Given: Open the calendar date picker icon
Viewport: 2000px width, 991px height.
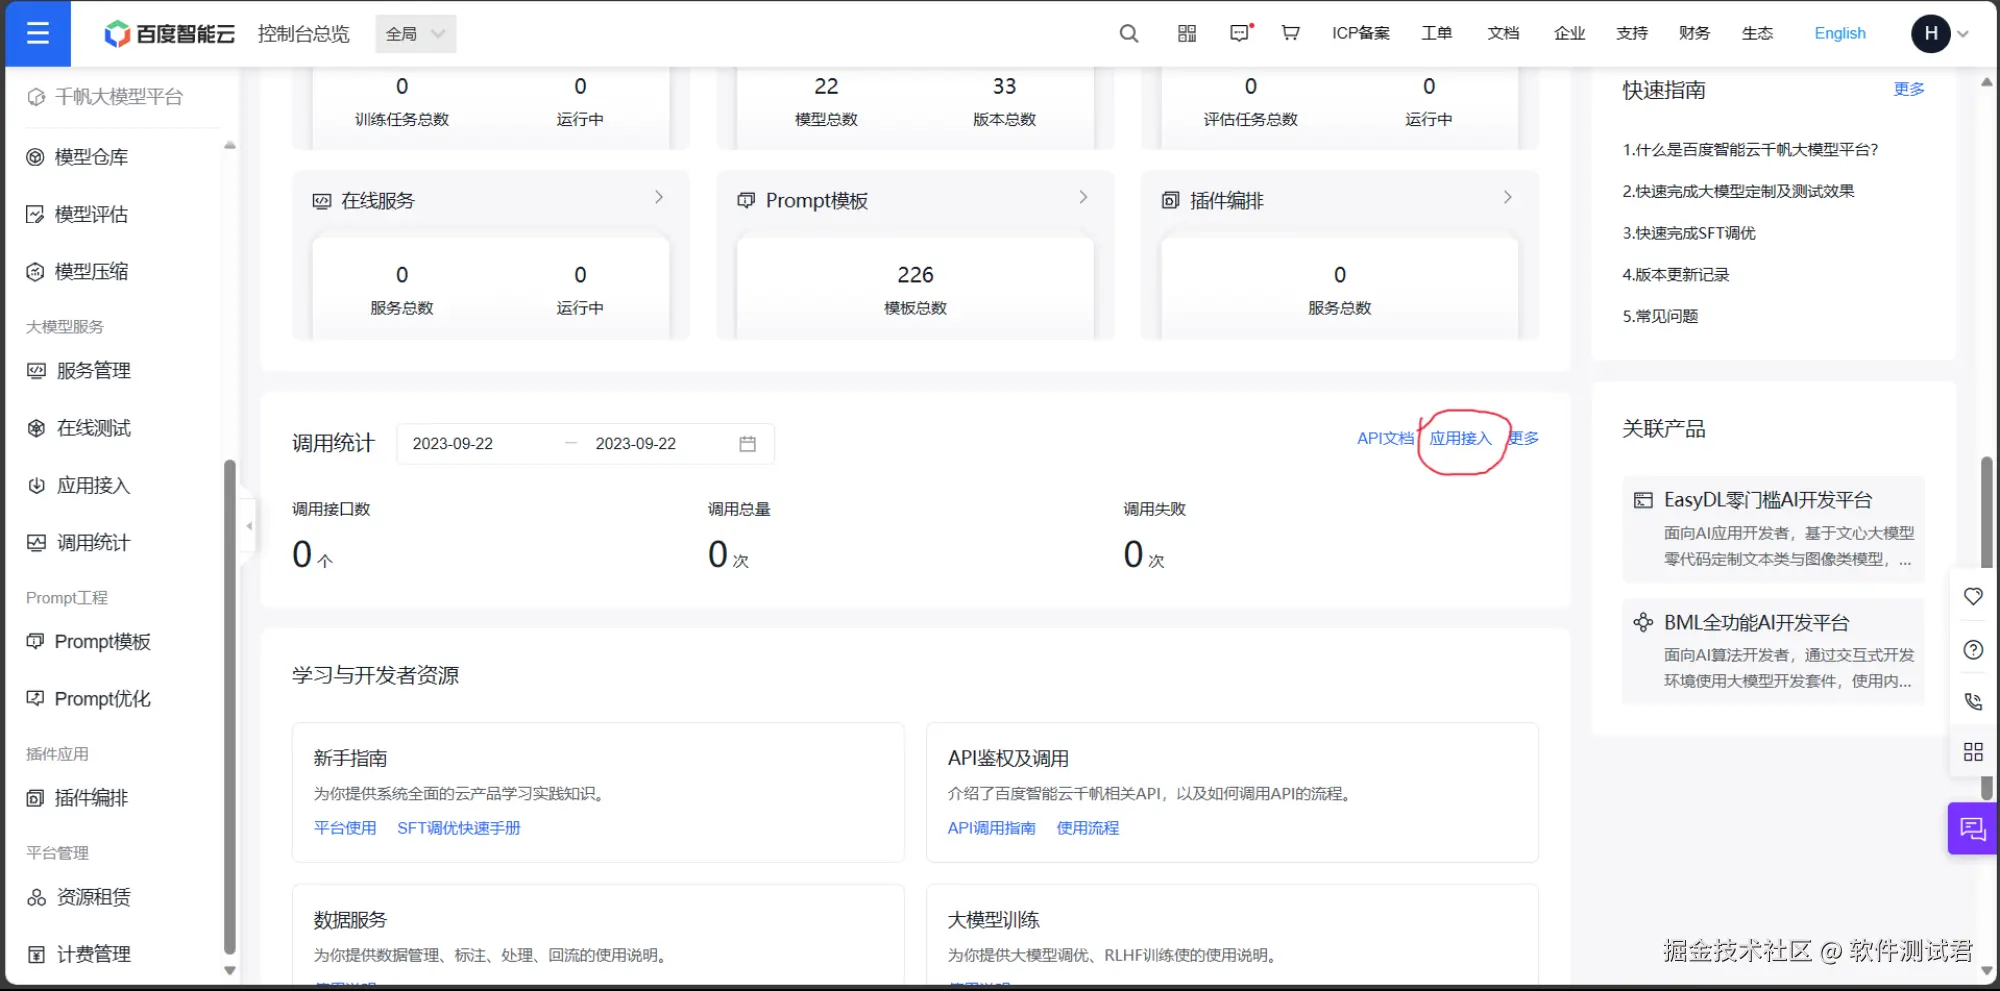Looking at the screenshot, I should pos(747,444).
